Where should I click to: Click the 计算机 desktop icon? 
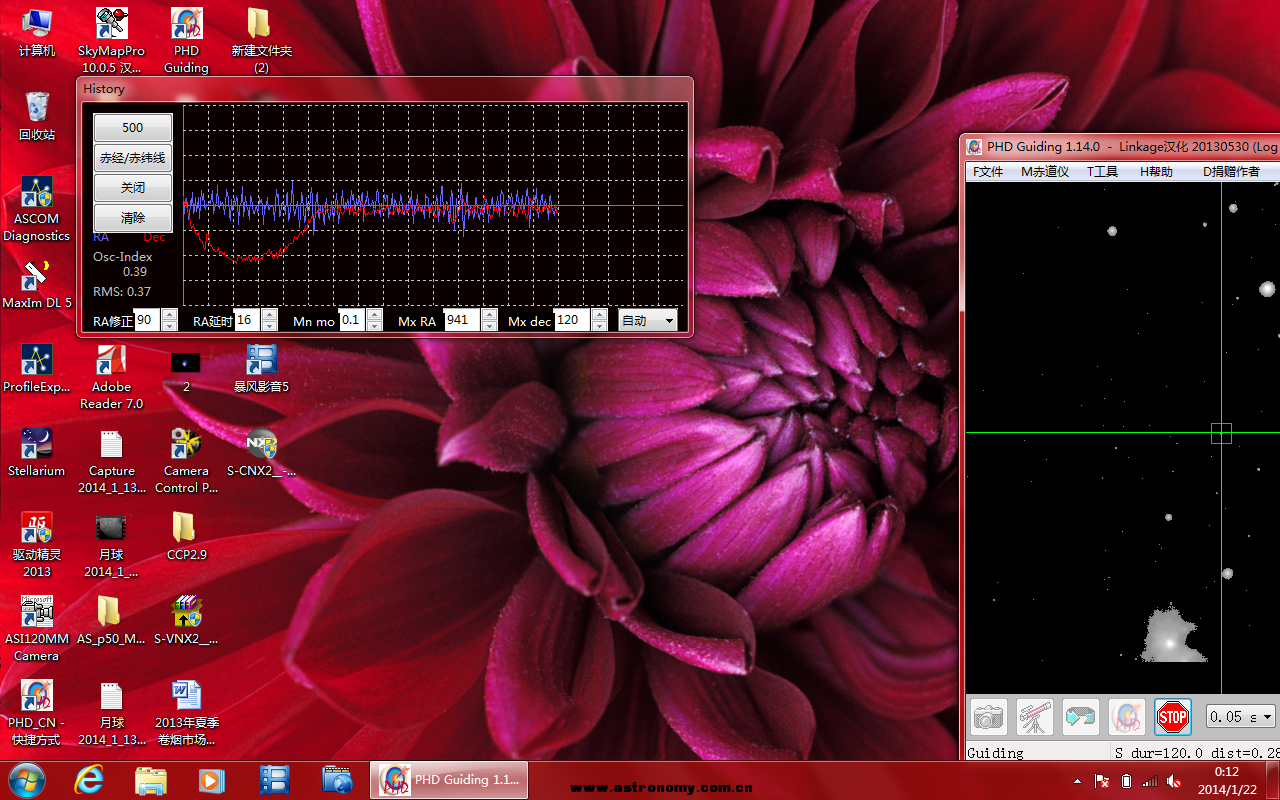pyautogui.click(x=37, y=33)
